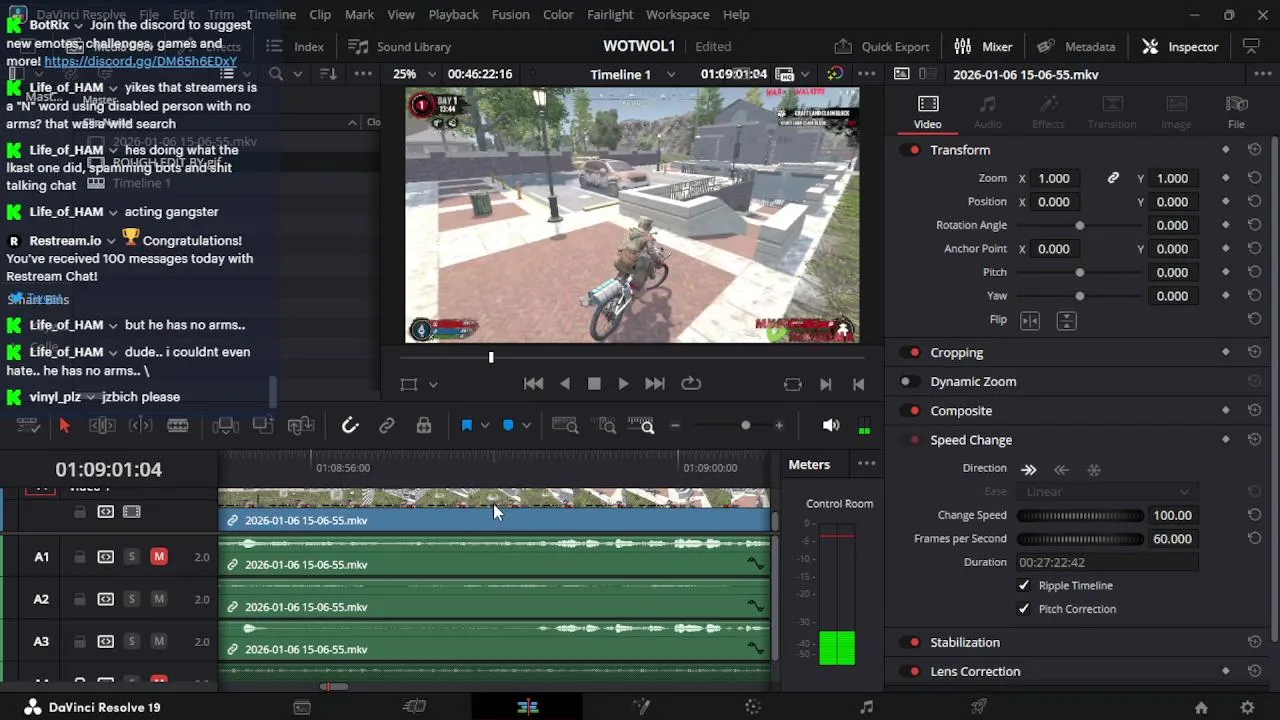This screenshot has height=720, width=1280.
Task: Toggle the Transform section enable switch
Action: pos(912,150)
